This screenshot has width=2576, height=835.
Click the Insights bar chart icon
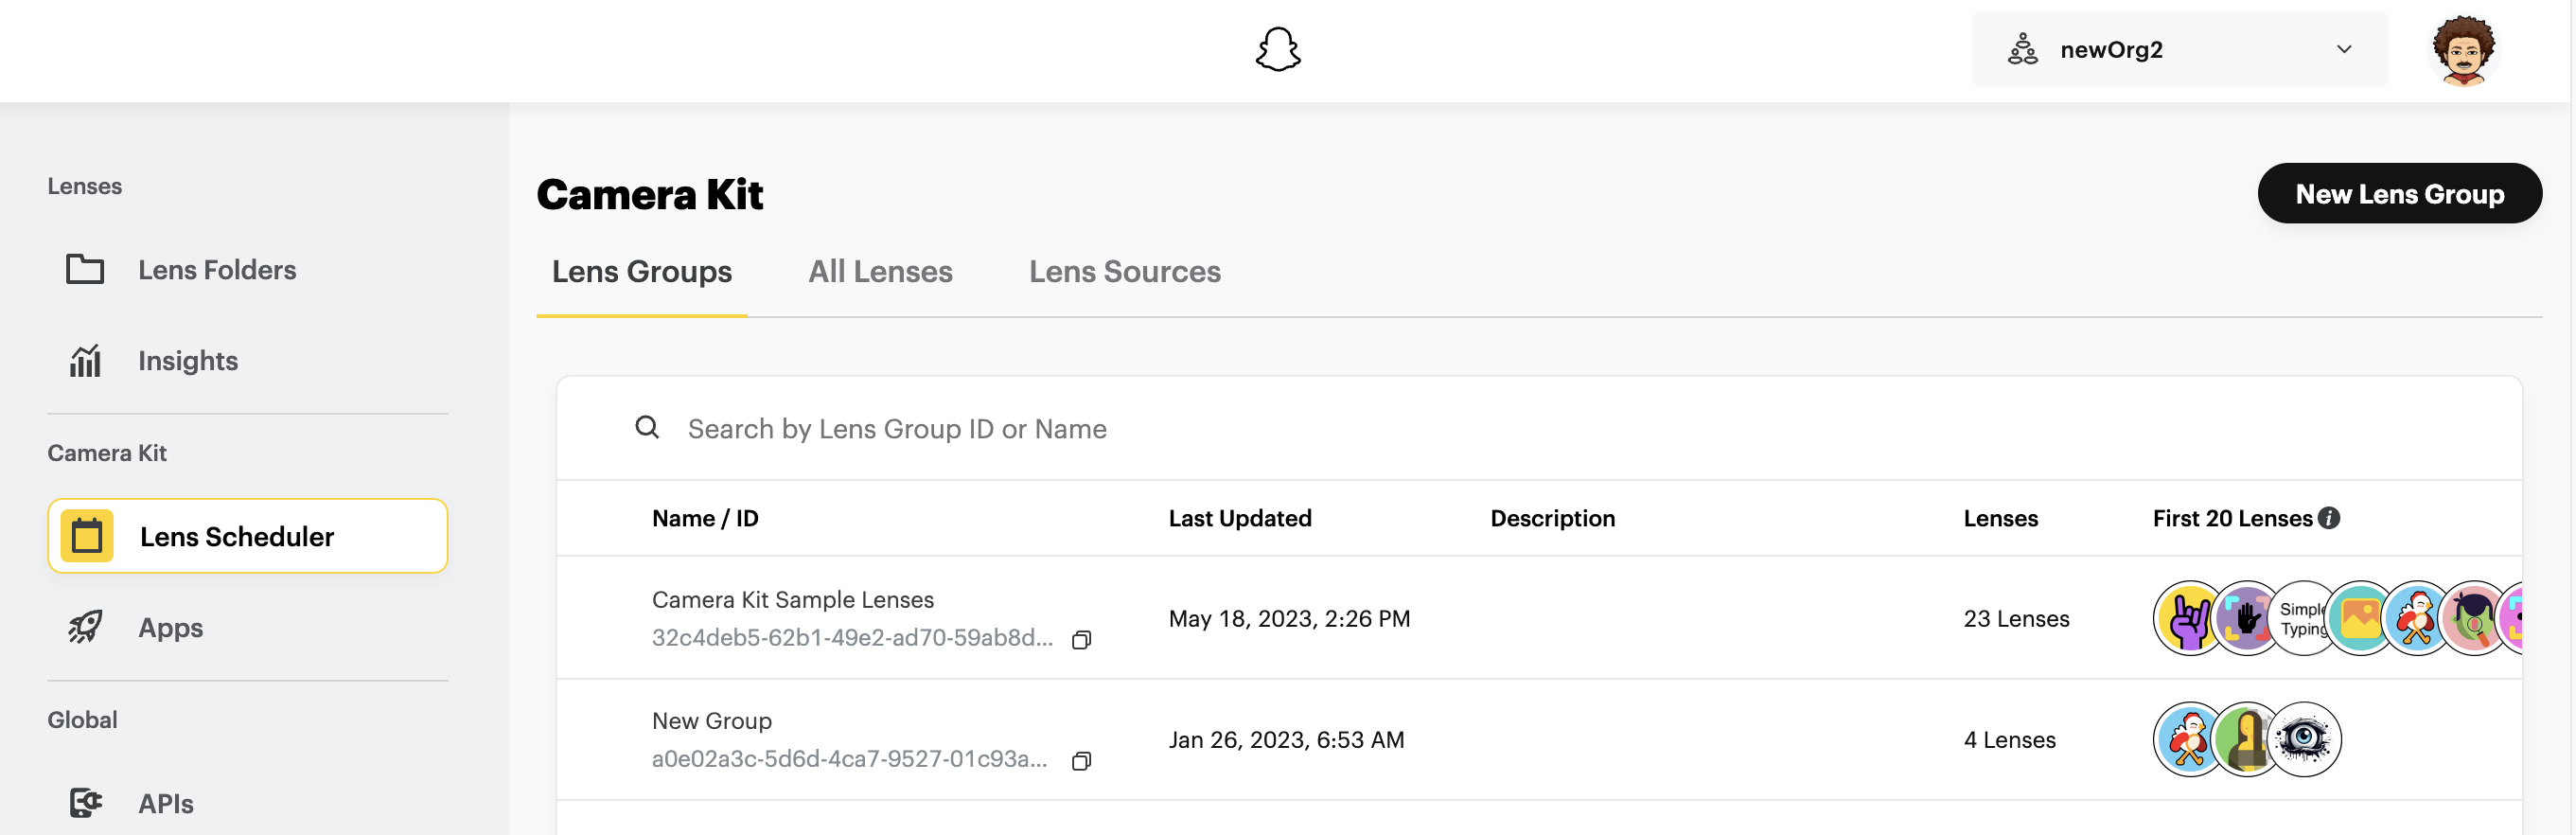(85, 360)
